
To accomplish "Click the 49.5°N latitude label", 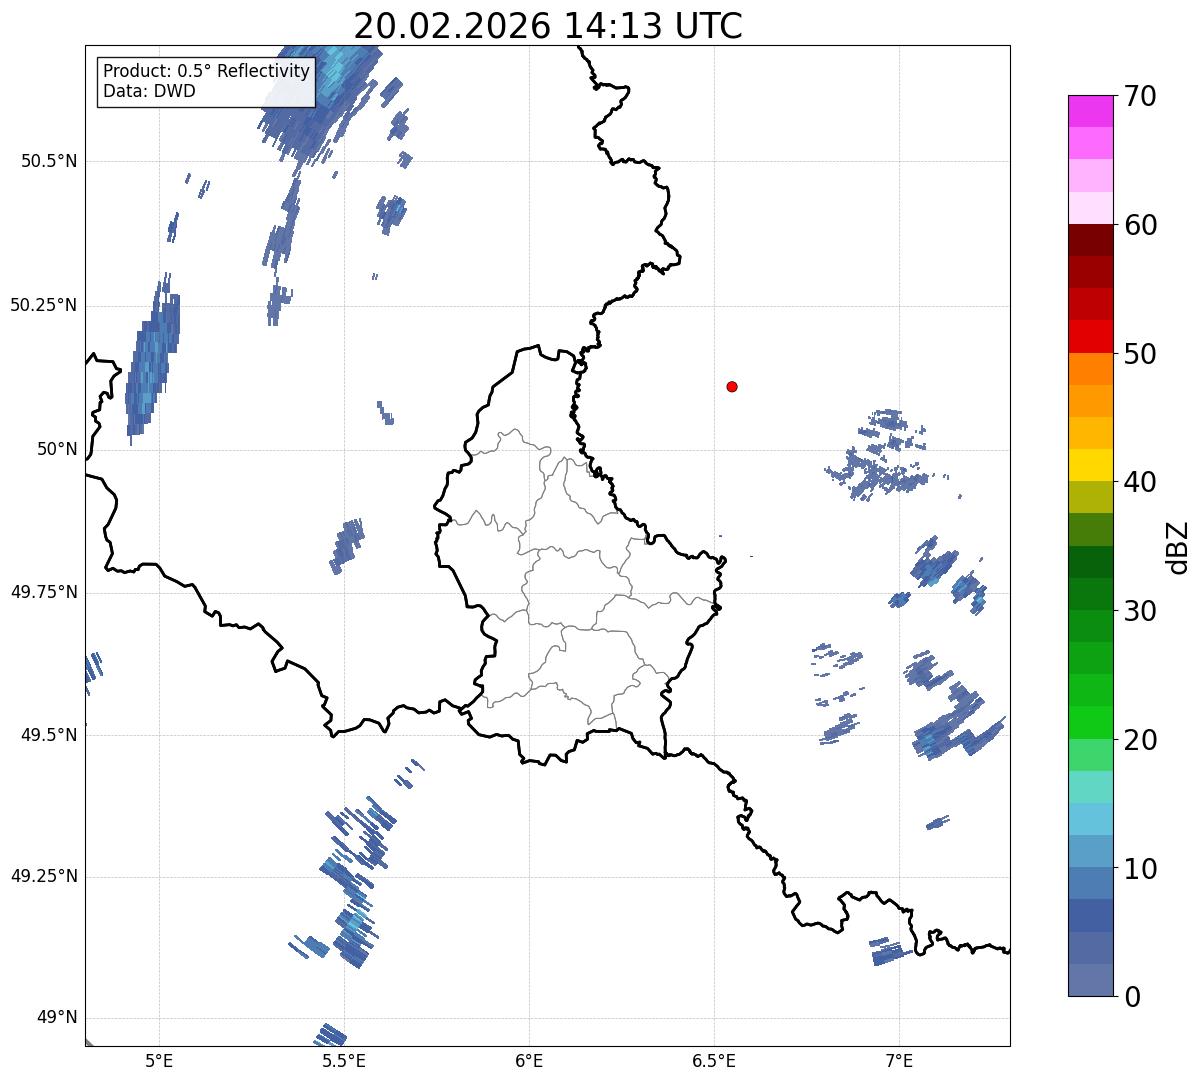I will [x=49, y=735].
